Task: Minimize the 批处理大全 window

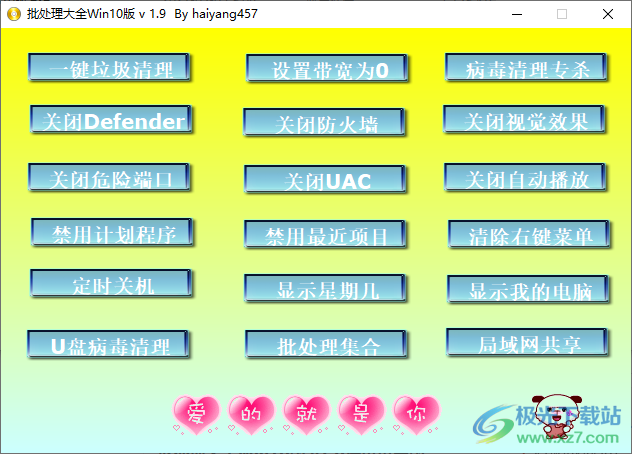Action: pos(517,14)
